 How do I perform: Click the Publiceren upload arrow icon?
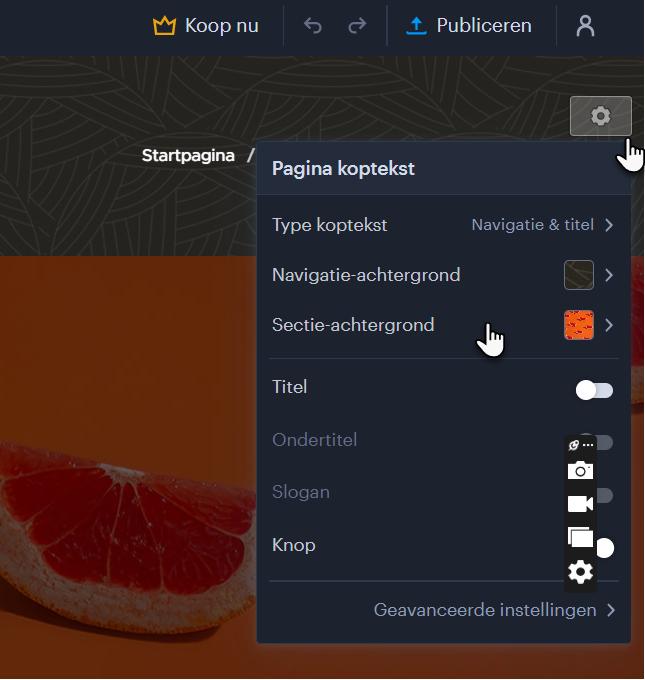pyautogui.click(x=416, y=26)
